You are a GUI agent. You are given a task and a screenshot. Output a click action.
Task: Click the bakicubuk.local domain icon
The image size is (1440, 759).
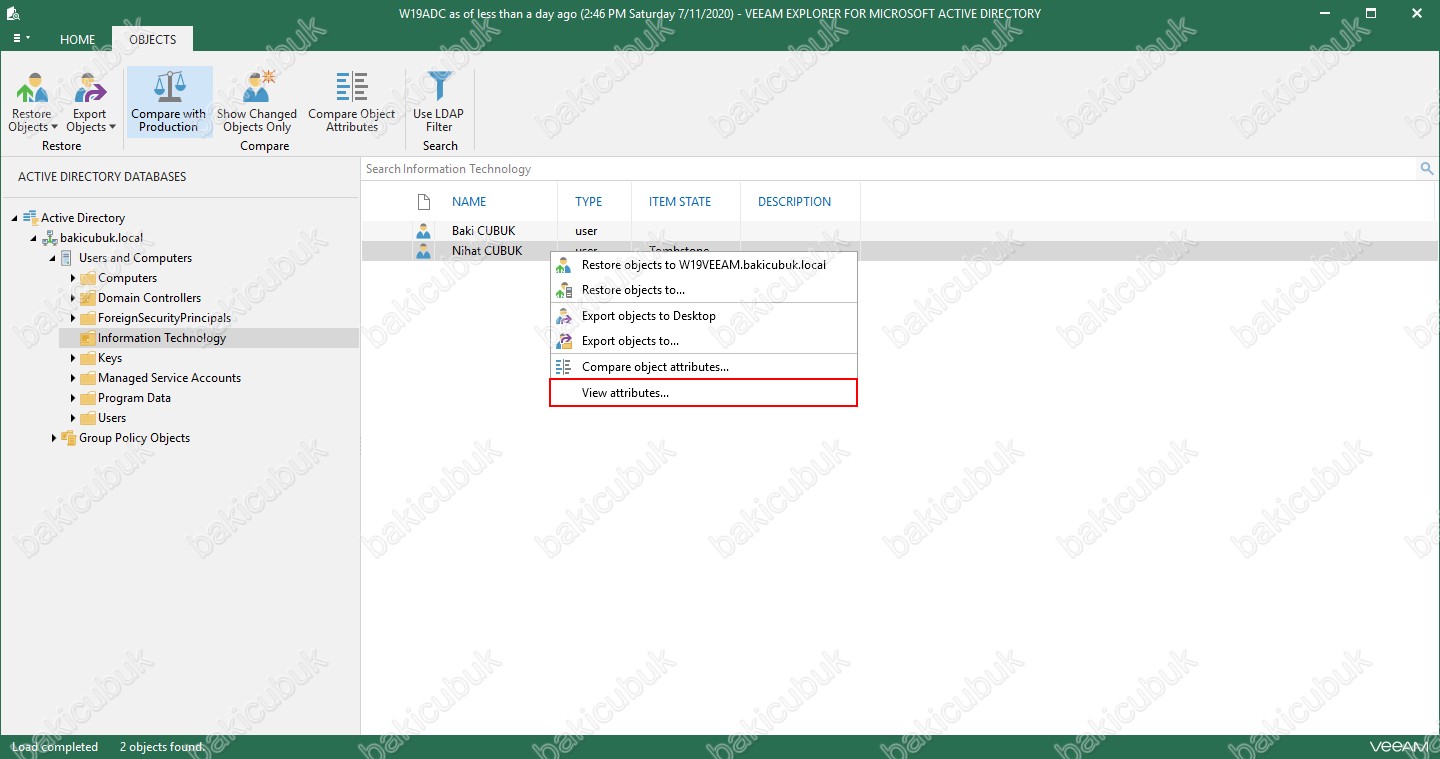click(49, 238)
